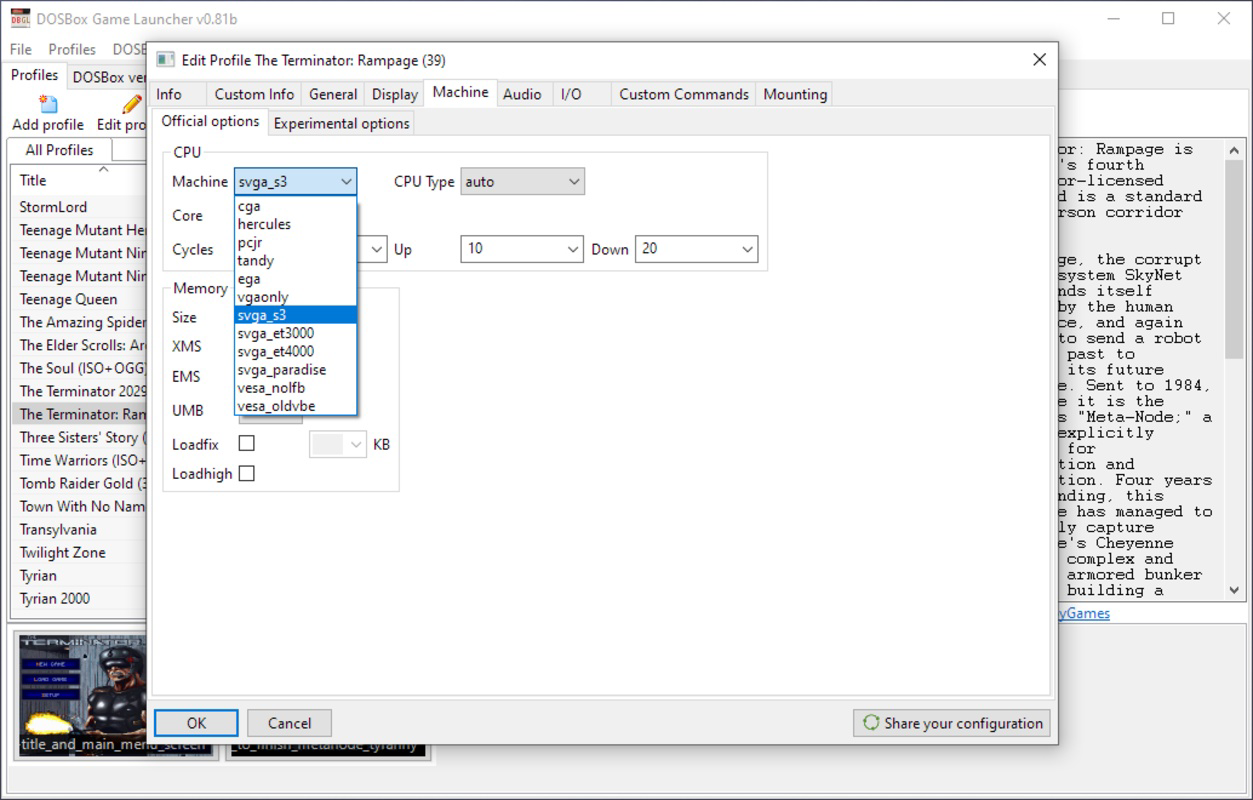
Task: Select Time Warriors in the profile list
Action: pos(79,460)
